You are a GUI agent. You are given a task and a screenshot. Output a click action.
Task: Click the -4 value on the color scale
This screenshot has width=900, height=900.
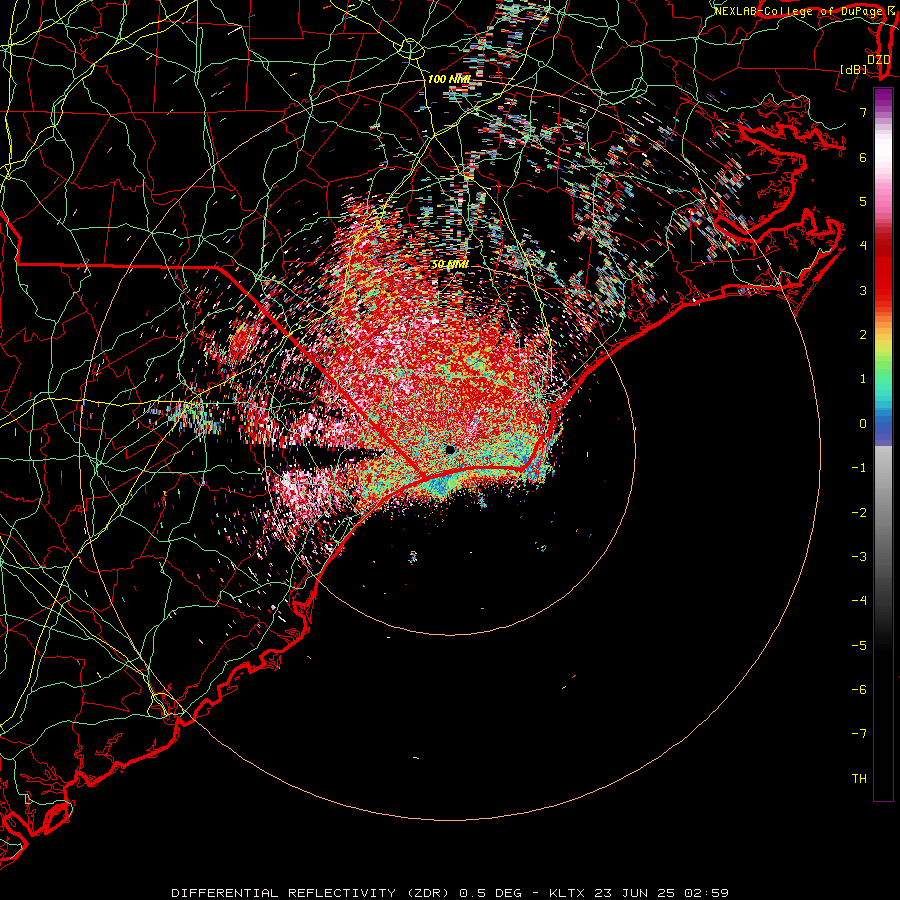point(859,600)
